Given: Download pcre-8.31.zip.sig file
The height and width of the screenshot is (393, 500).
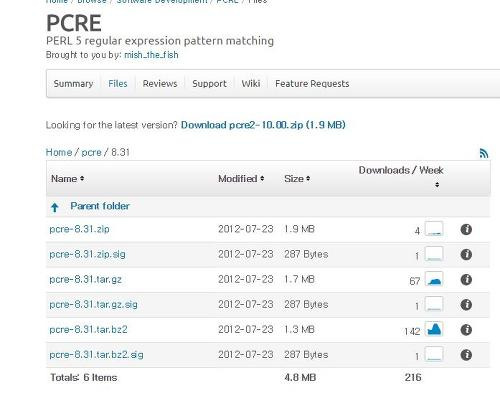Looking at the screenshot, I should tap(87, 254).
